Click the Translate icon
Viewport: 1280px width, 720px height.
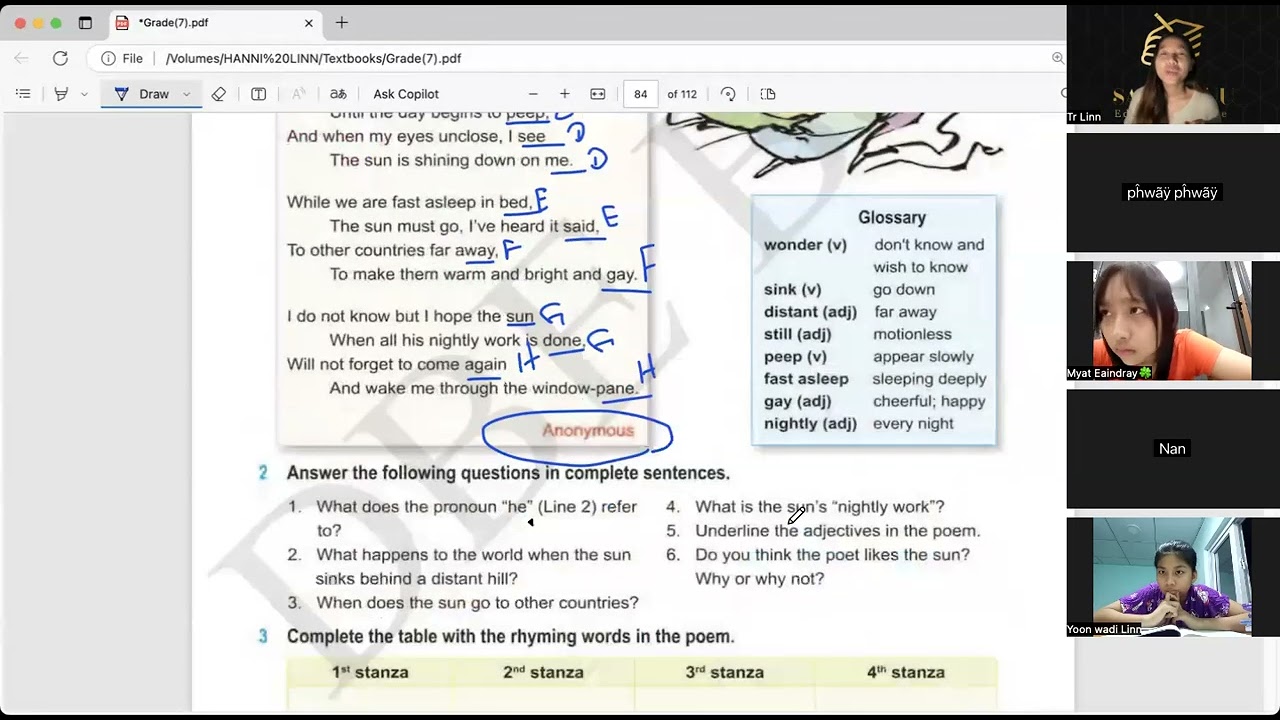coord(338,94)
